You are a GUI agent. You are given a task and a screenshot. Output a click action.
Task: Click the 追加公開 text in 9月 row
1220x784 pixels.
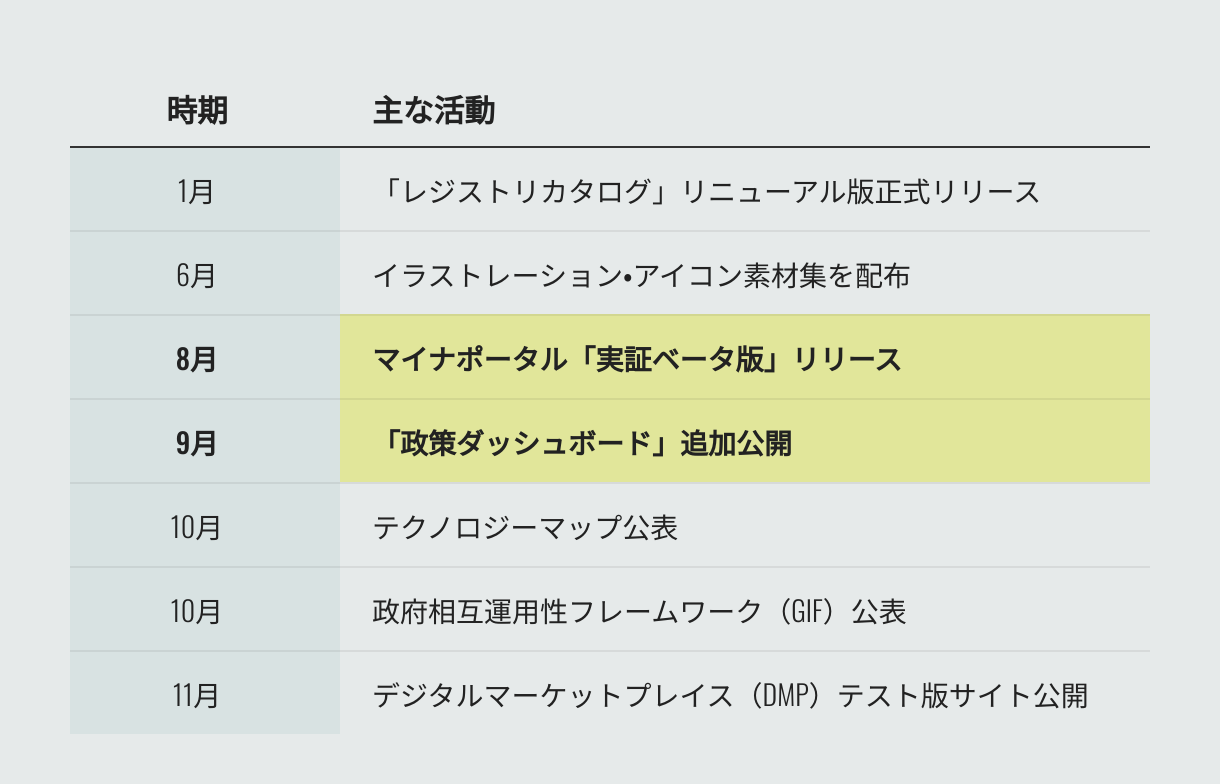click(x=736, y=443)
